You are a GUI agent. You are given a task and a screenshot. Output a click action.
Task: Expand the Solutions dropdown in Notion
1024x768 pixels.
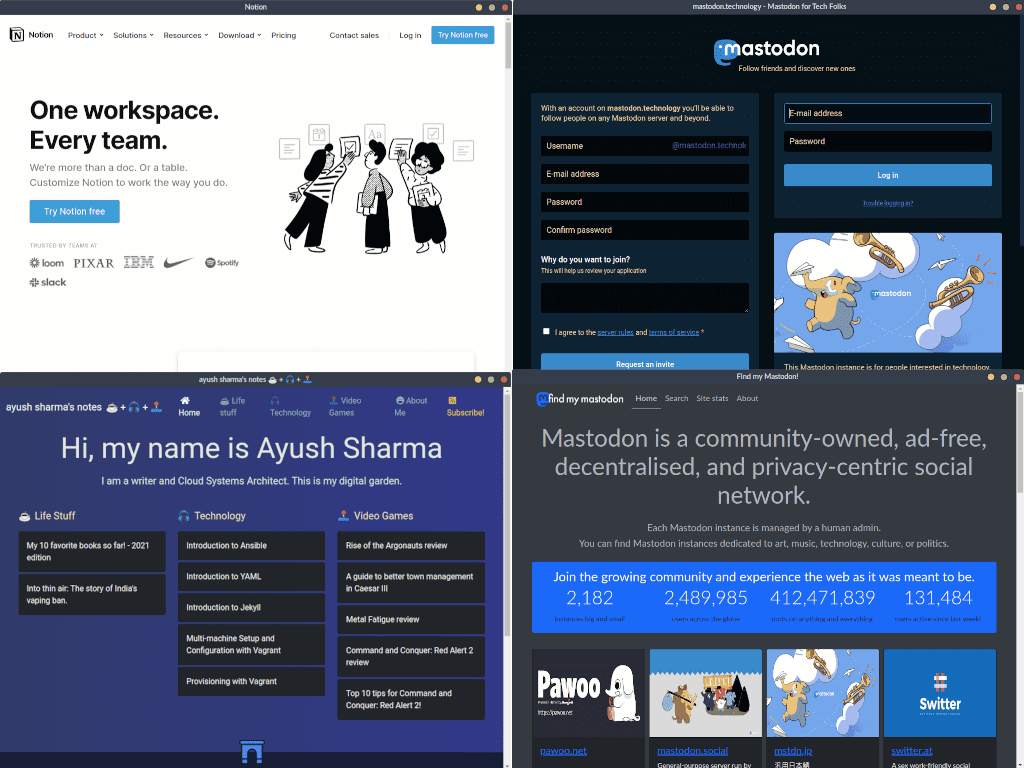coord(133,35)
